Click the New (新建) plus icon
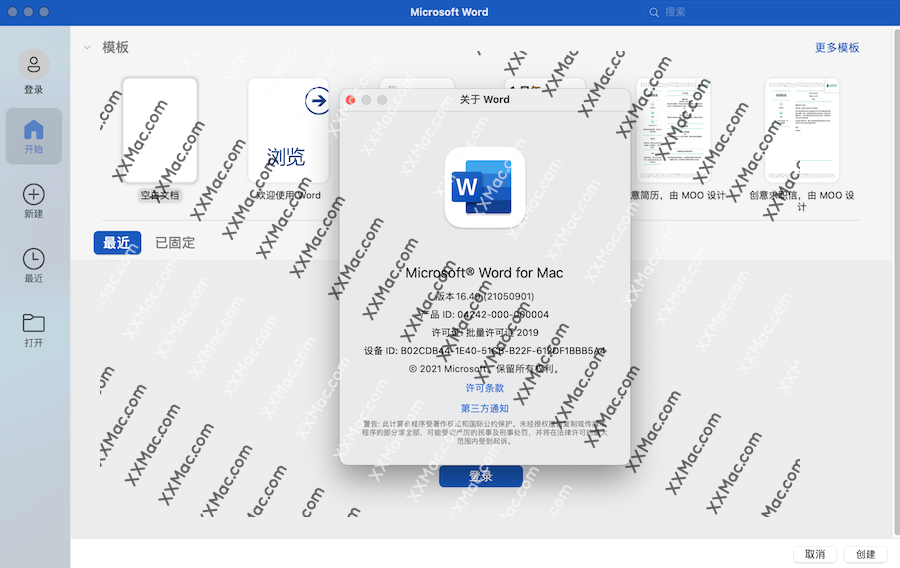 click(x=34, y=194)
